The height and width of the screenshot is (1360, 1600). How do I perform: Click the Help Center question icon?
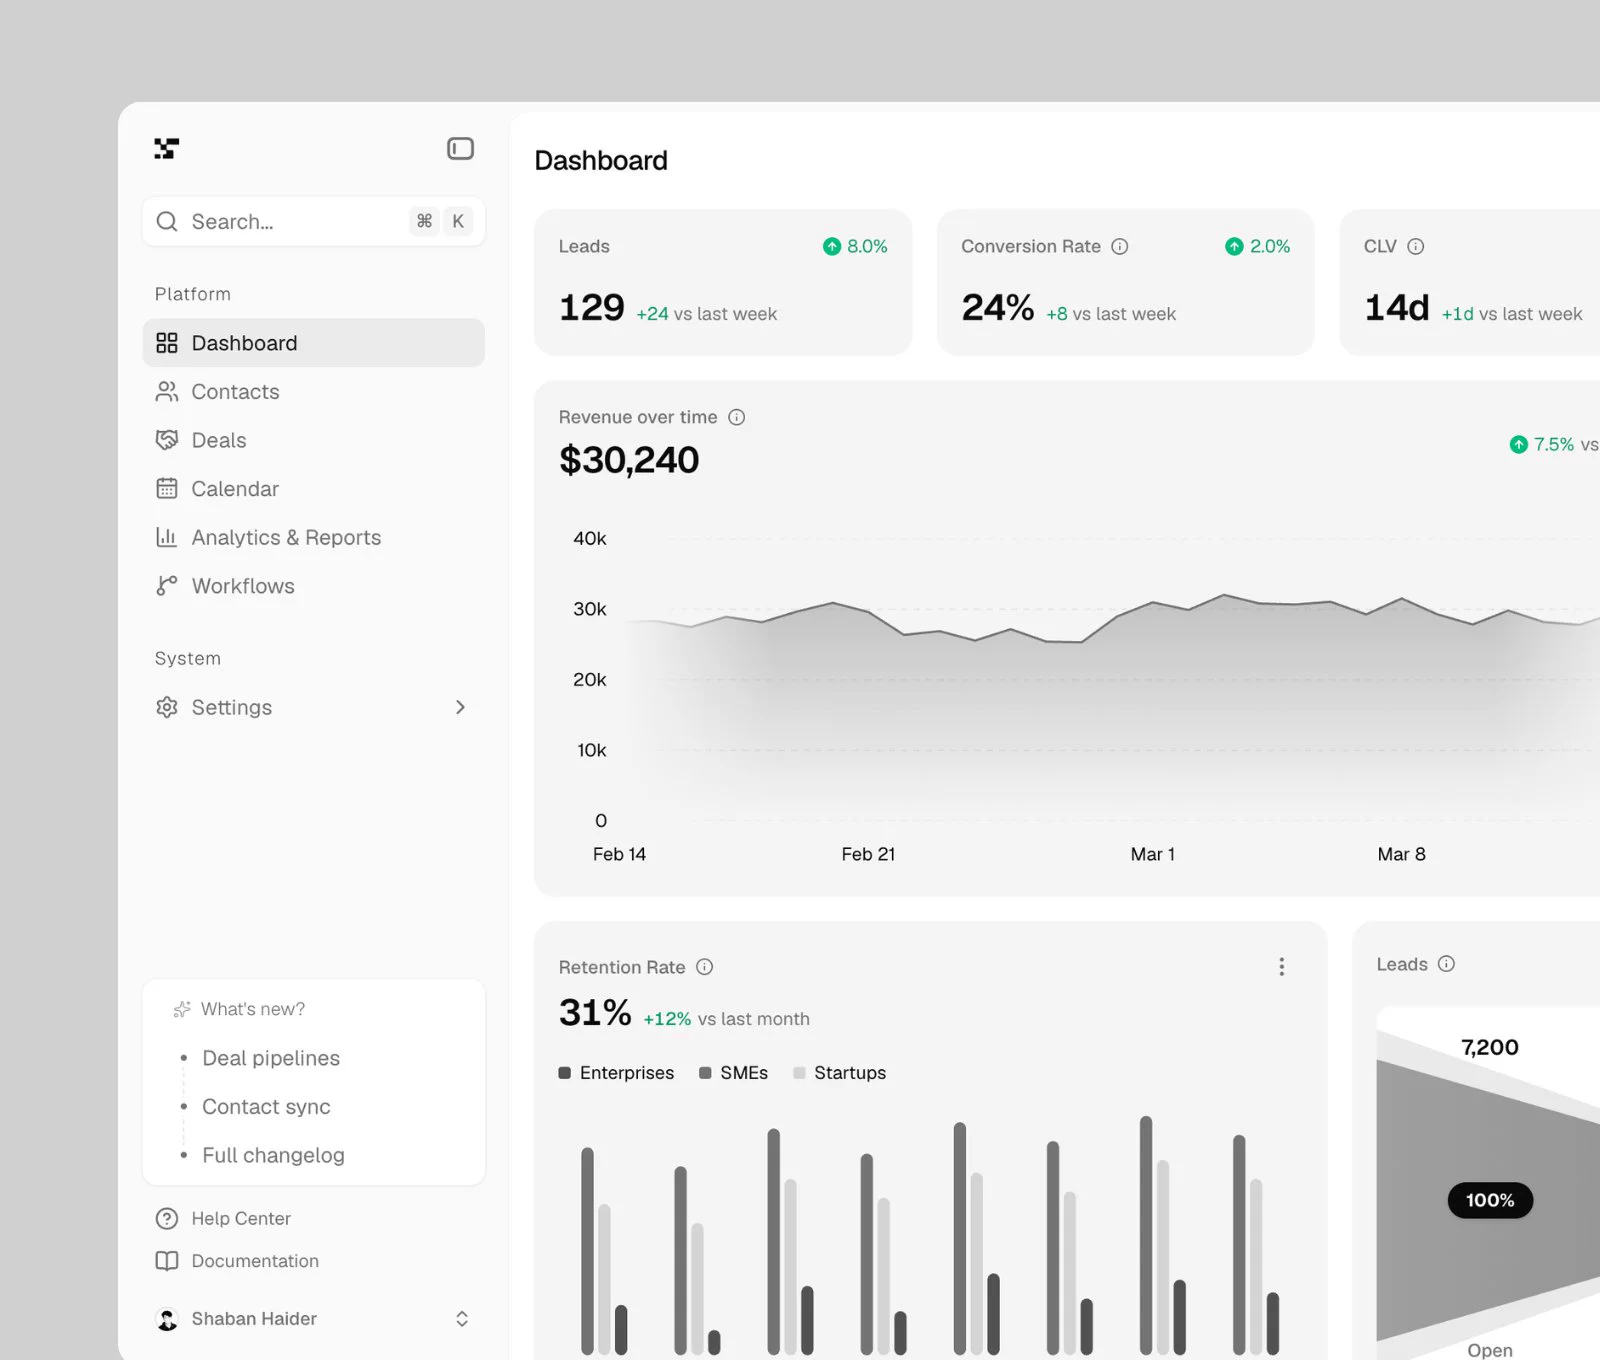tap(167, 1218)
